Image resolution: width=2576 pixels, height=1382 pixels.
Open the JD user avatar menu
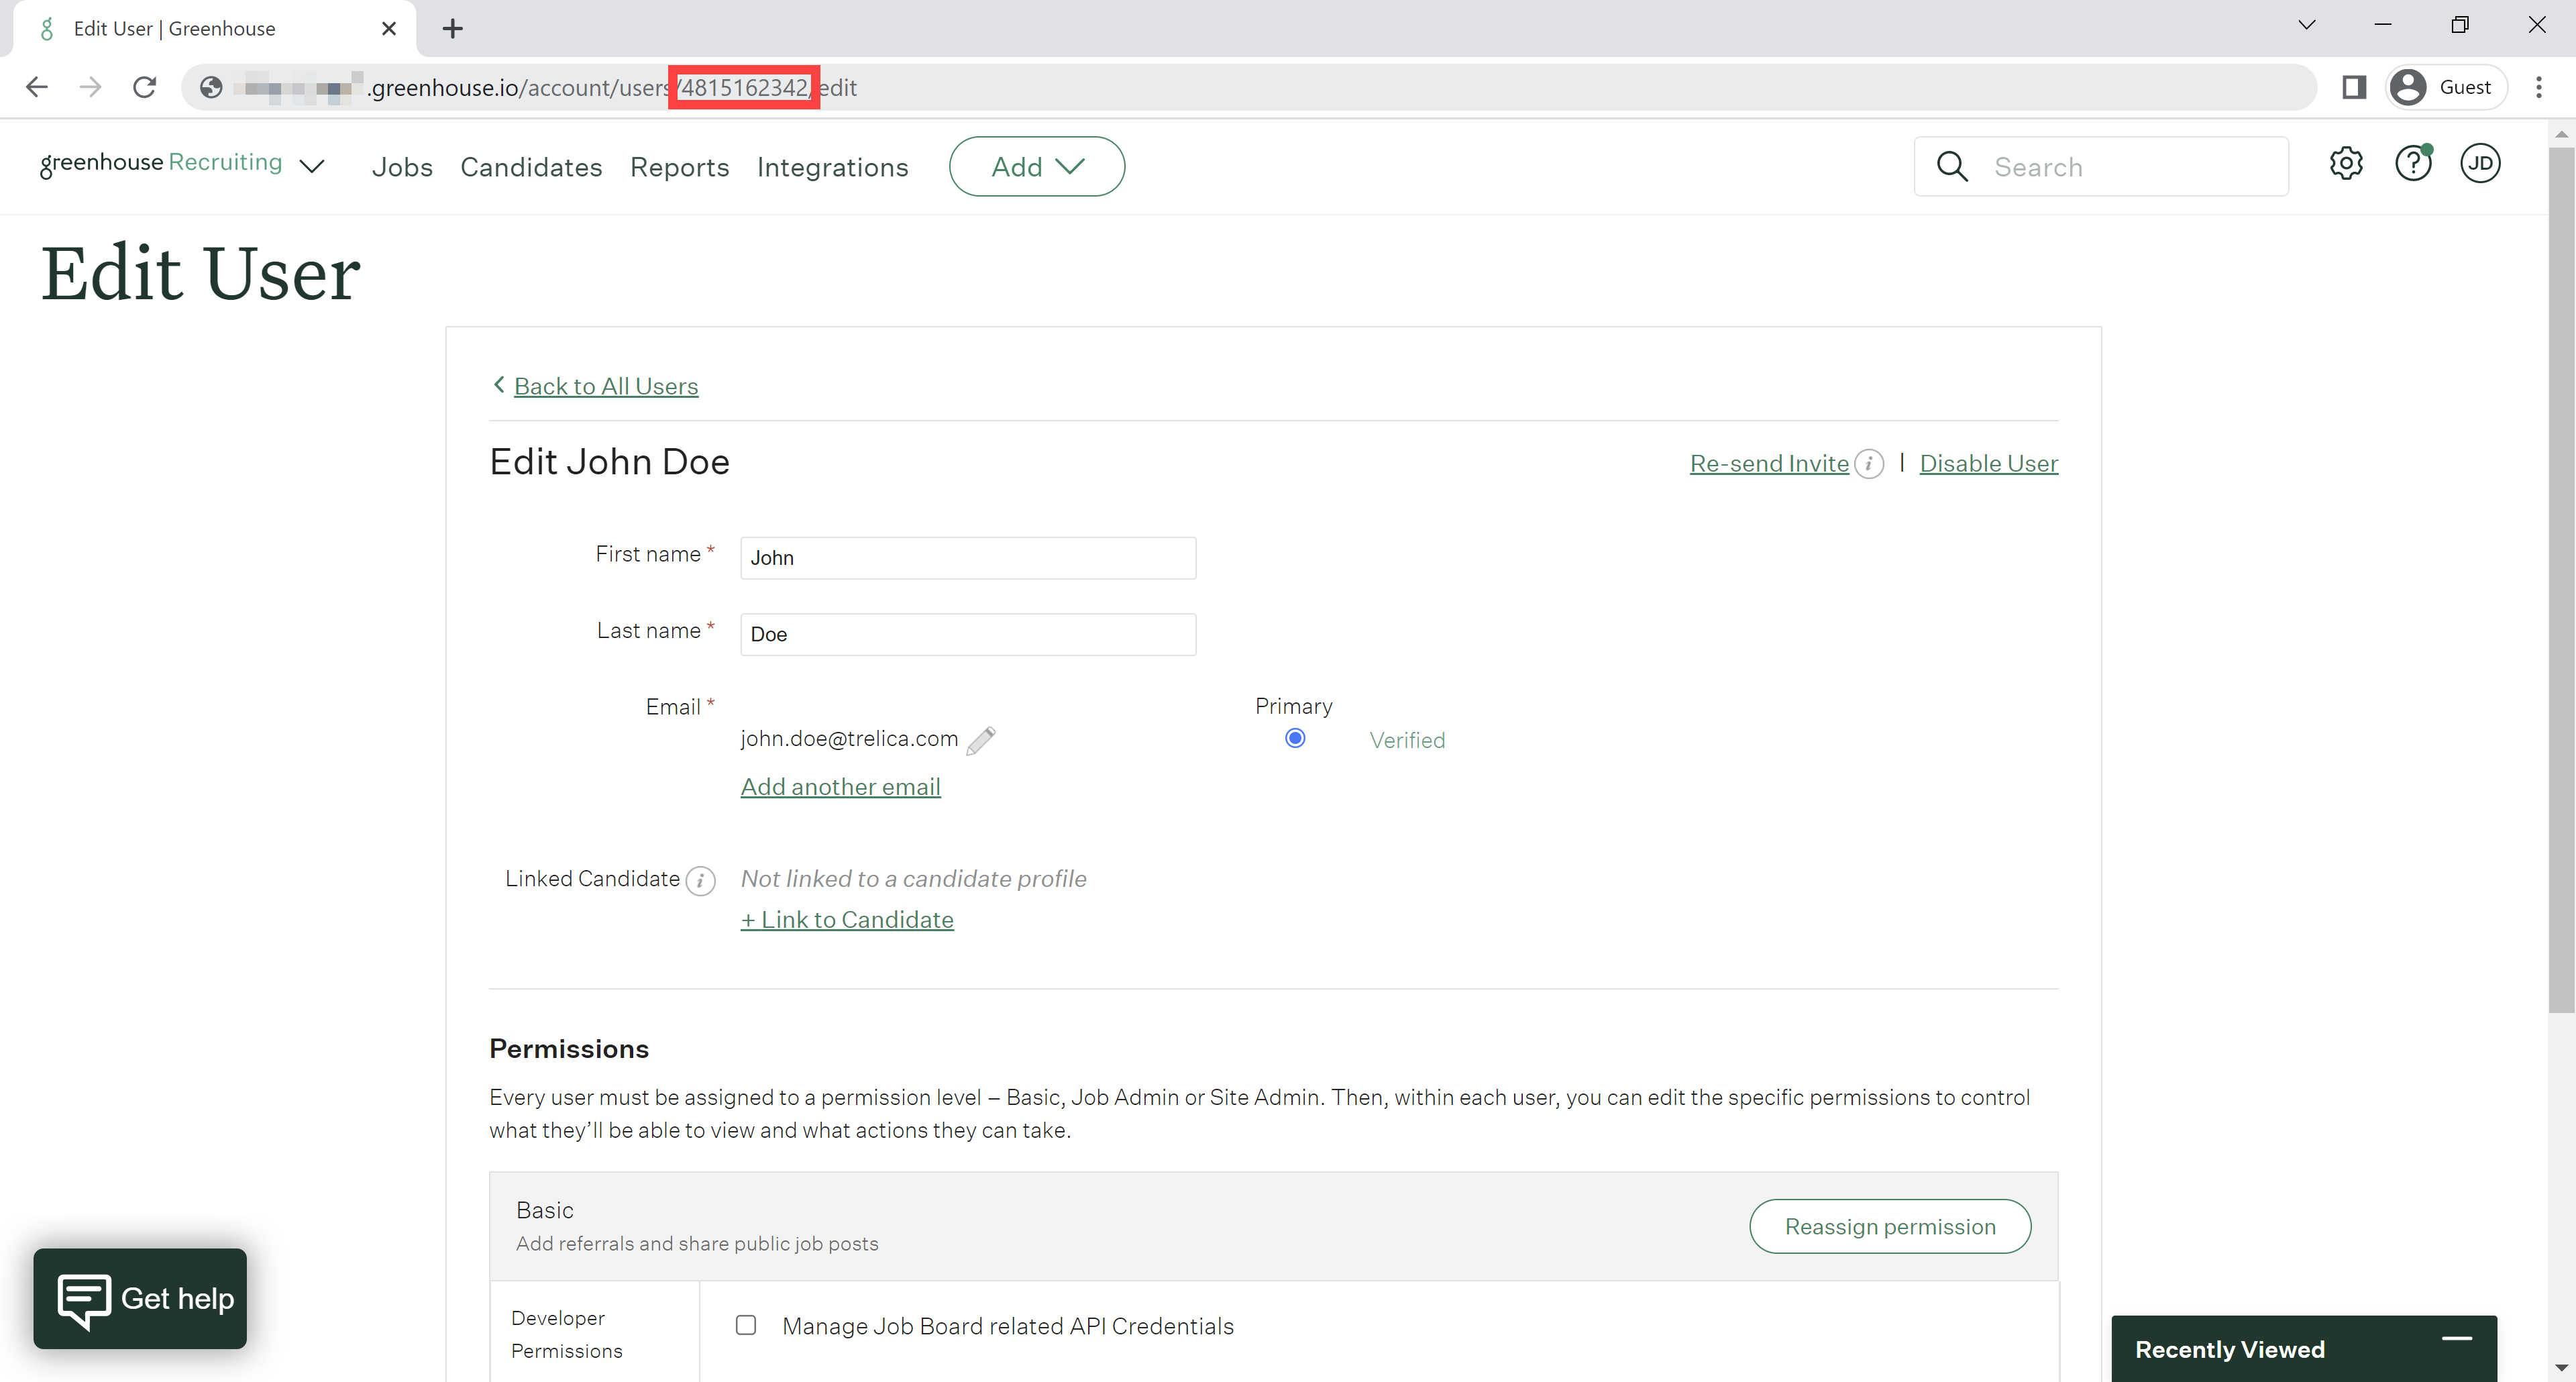(2480, 163)
